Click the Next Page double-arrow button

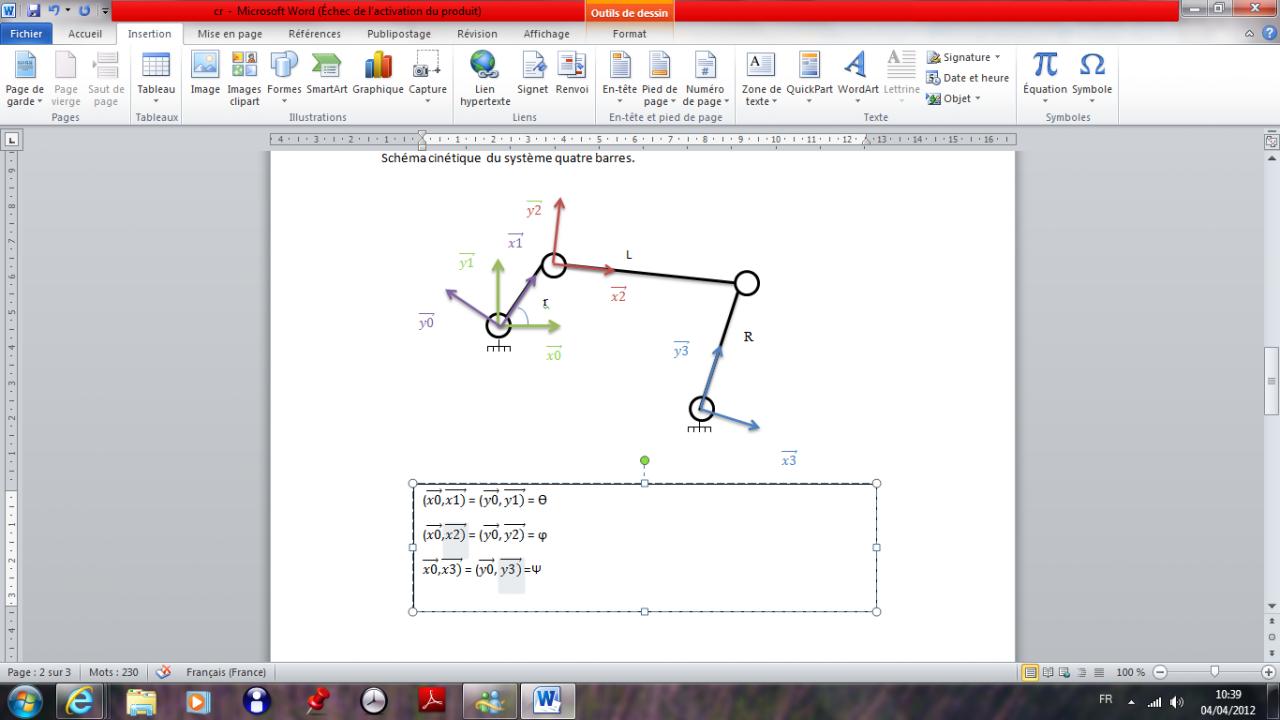coord(1271,651)
